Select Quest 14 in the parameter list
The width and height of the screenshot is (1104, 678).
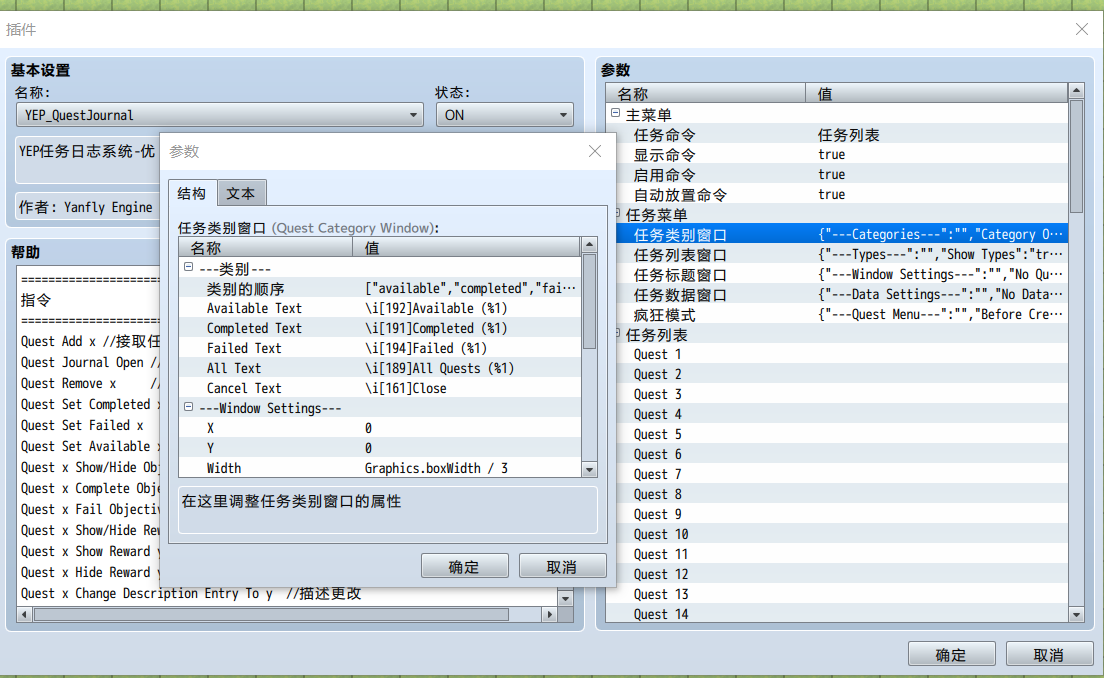point(836,614)
